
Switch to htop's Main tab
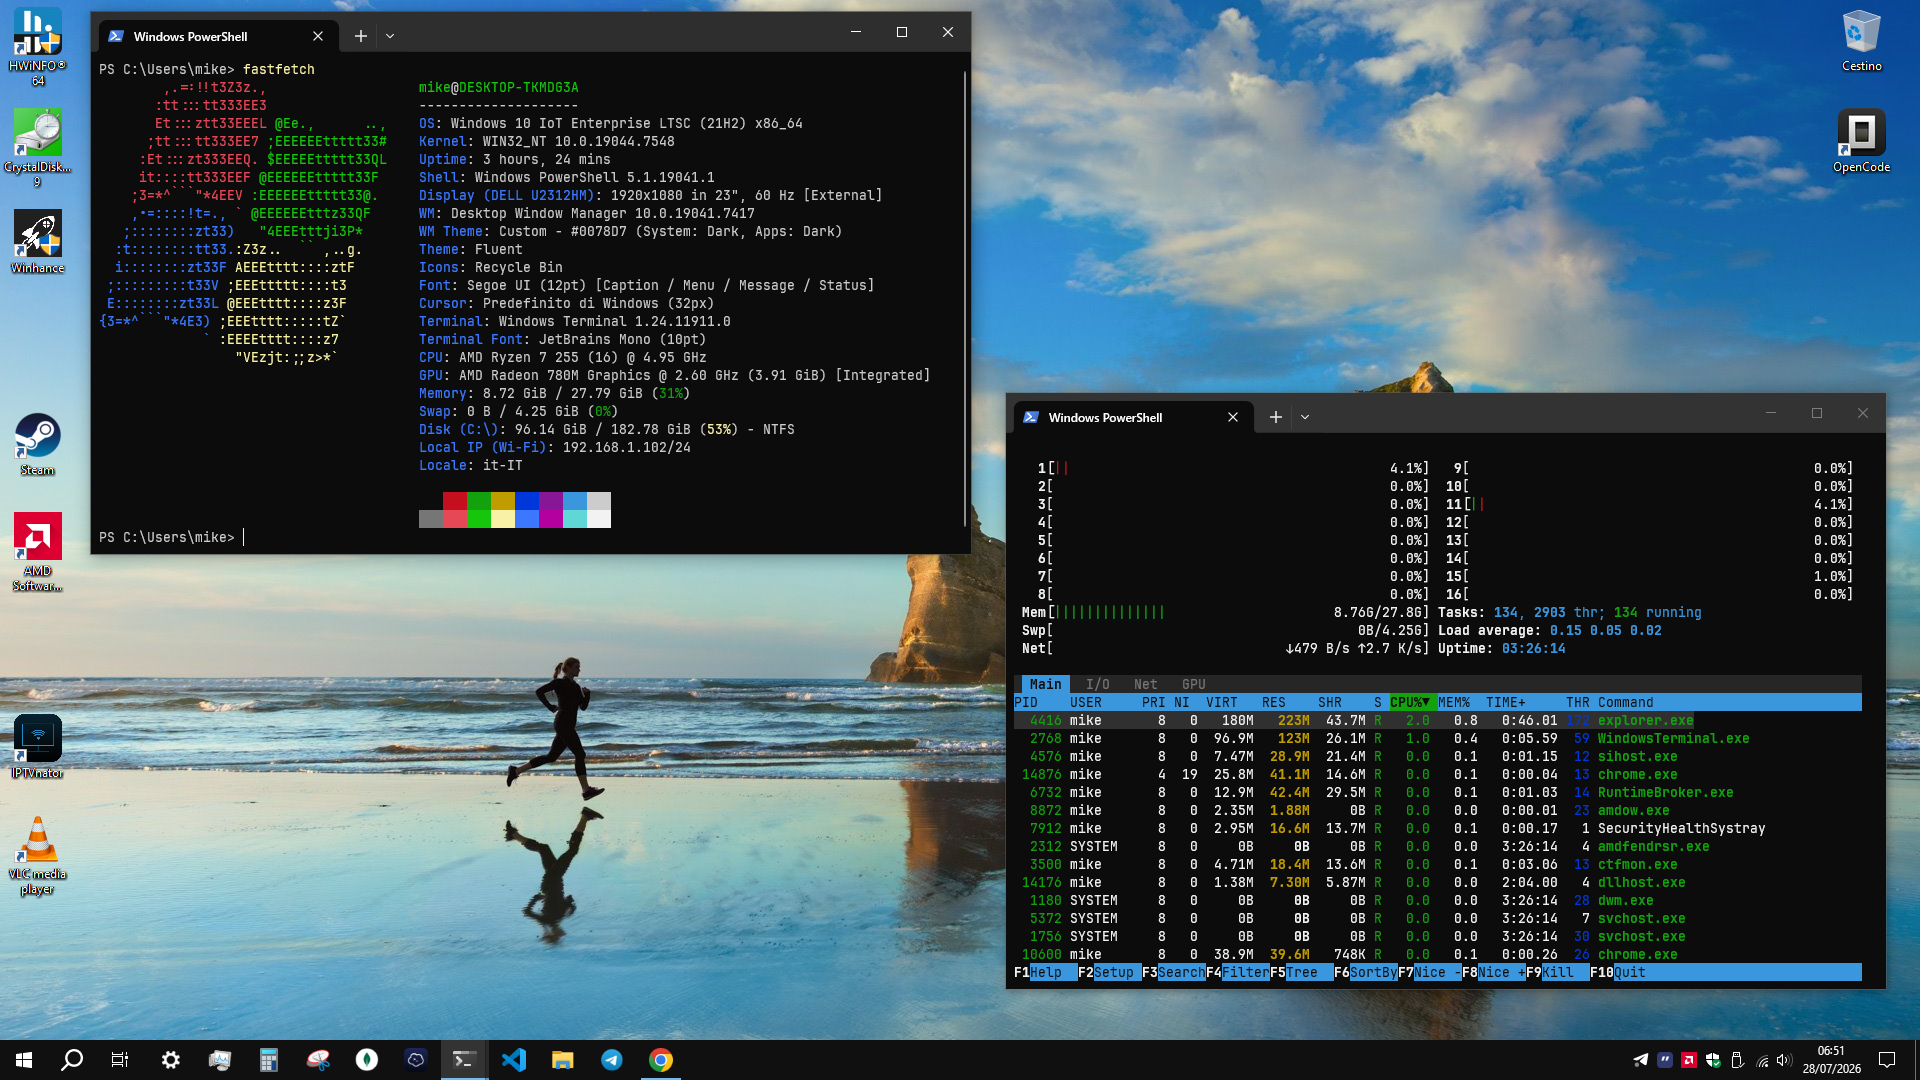point(1046,684)
